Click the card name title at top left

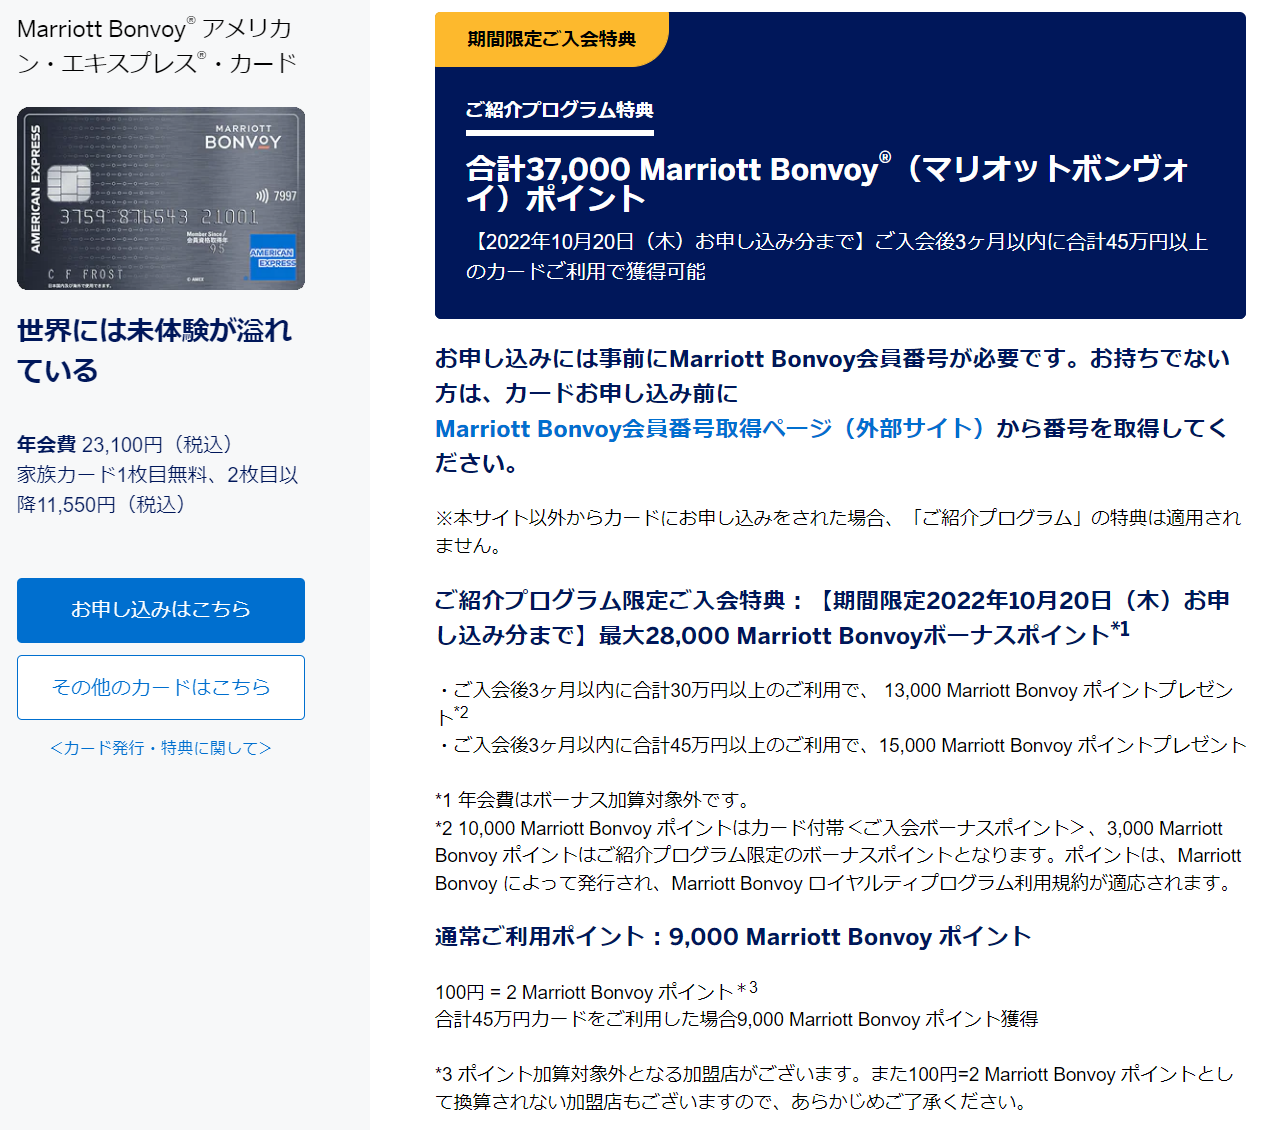tap(156, 46)
